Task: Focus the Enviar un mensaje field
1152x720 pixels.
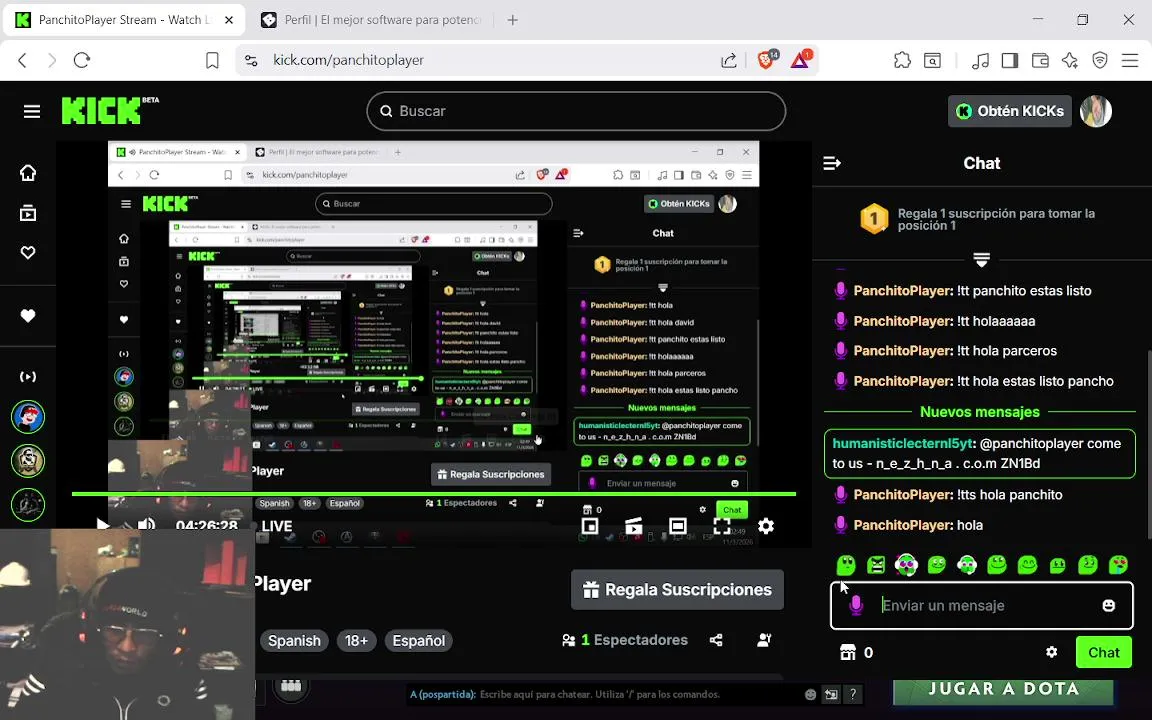Action: (x=982, y=605)
